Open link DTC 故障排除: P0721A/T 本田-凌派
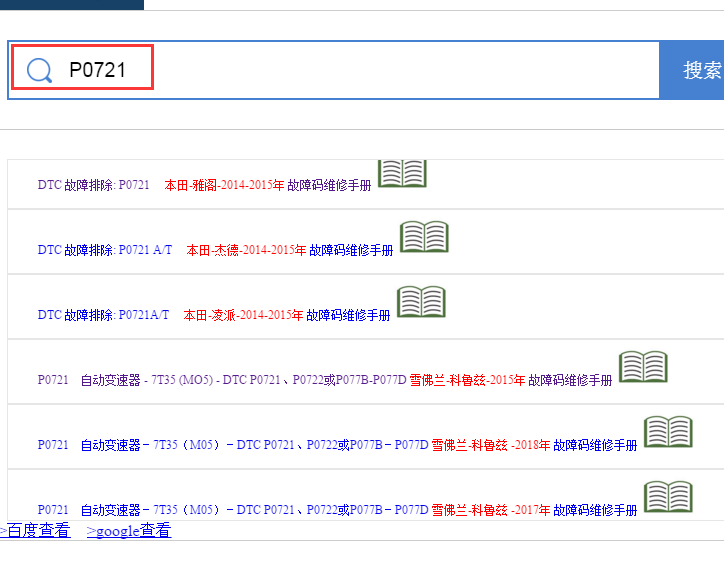This screenshot has width=724, height=565. point(214,315)
